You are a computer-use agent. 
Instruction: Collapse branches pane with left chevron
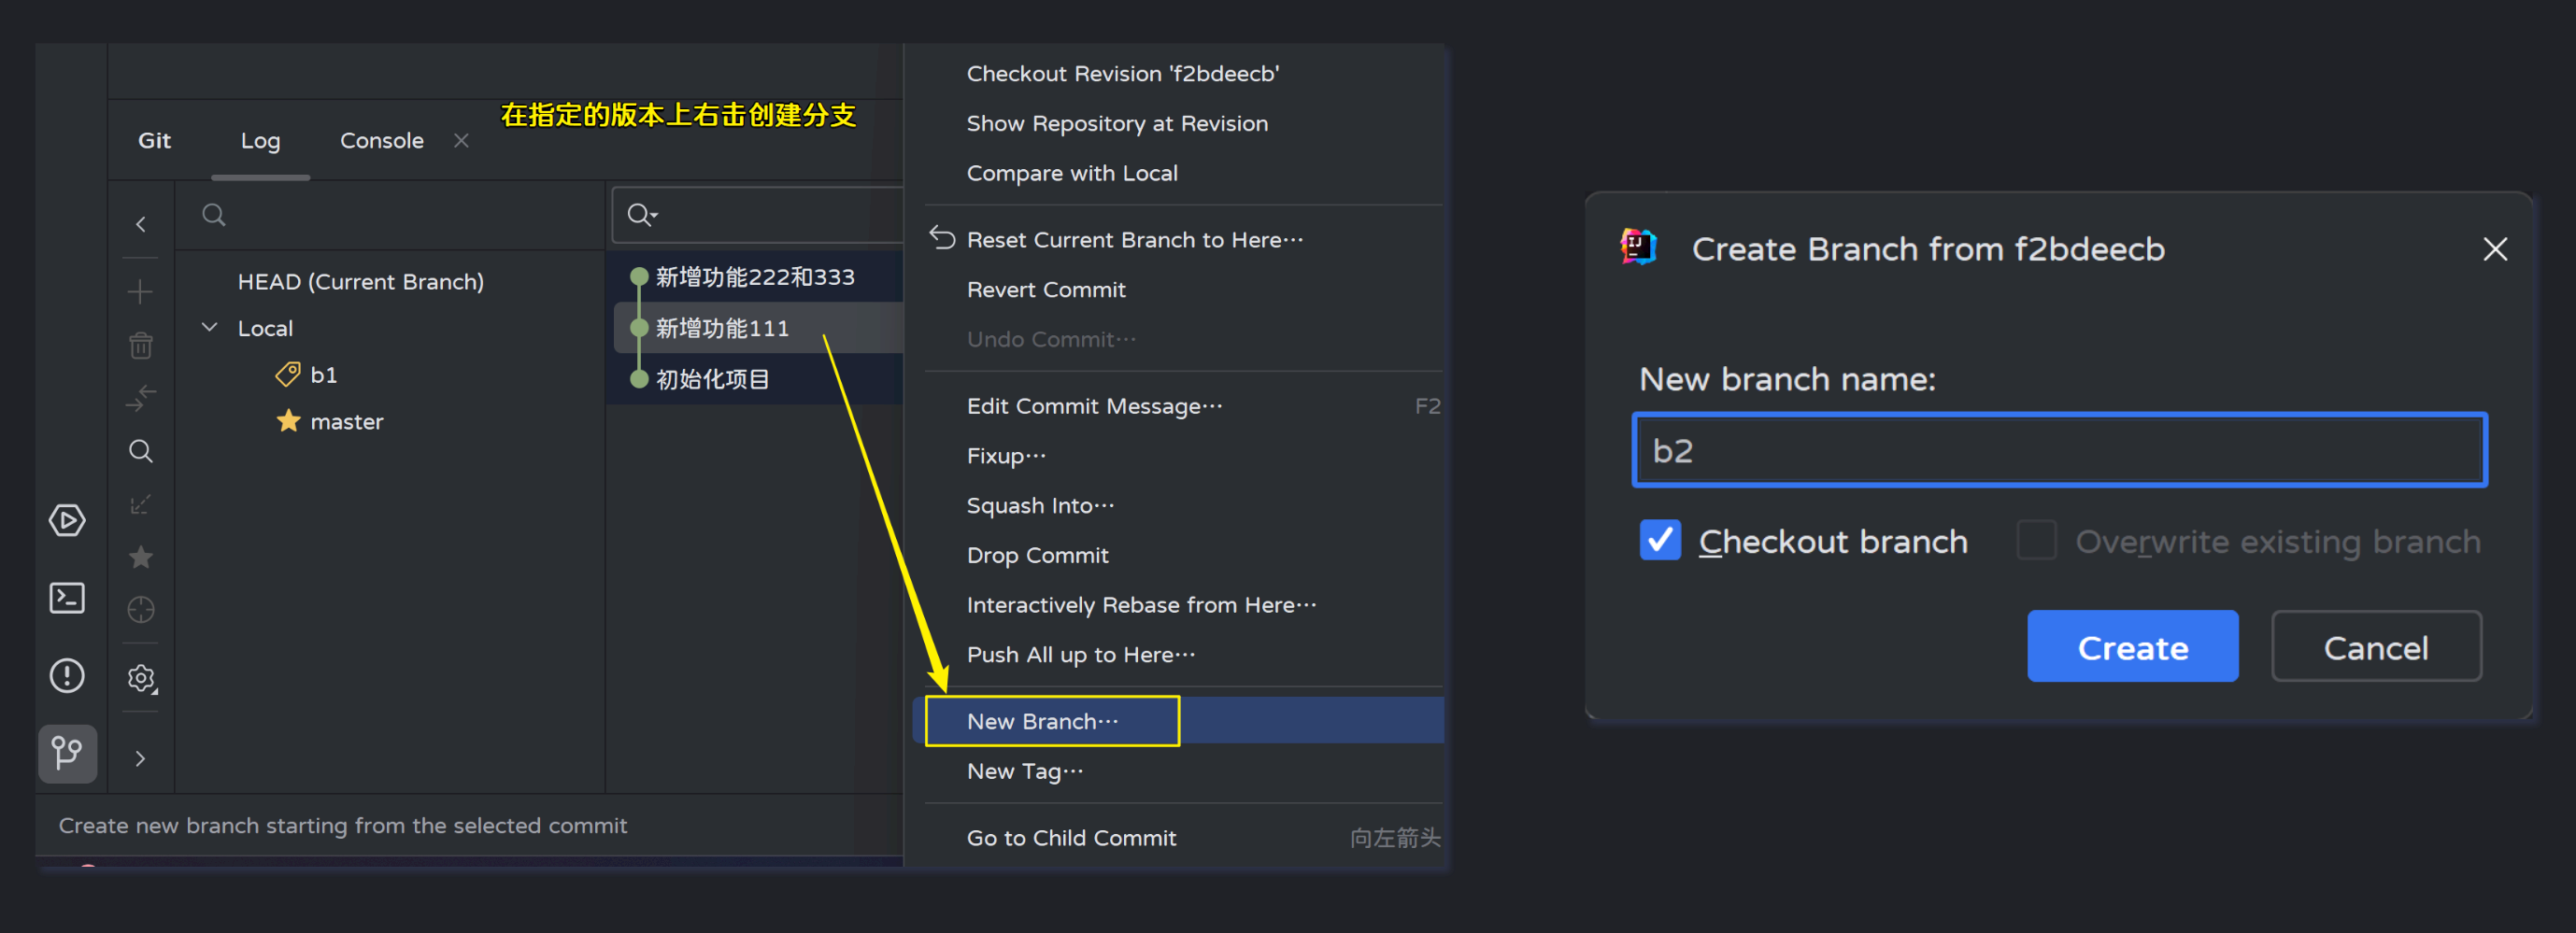point(141,224)
